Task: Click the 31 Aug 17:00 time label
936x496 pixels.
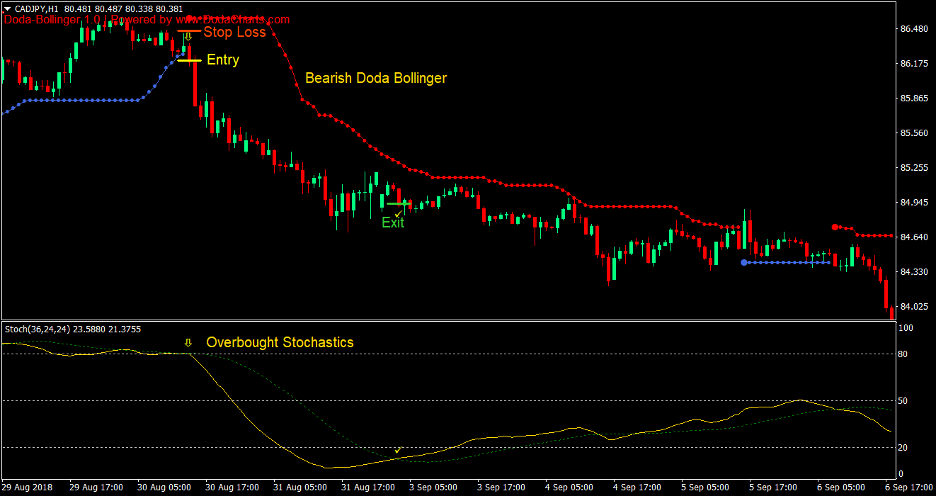Action: point(368,488)
